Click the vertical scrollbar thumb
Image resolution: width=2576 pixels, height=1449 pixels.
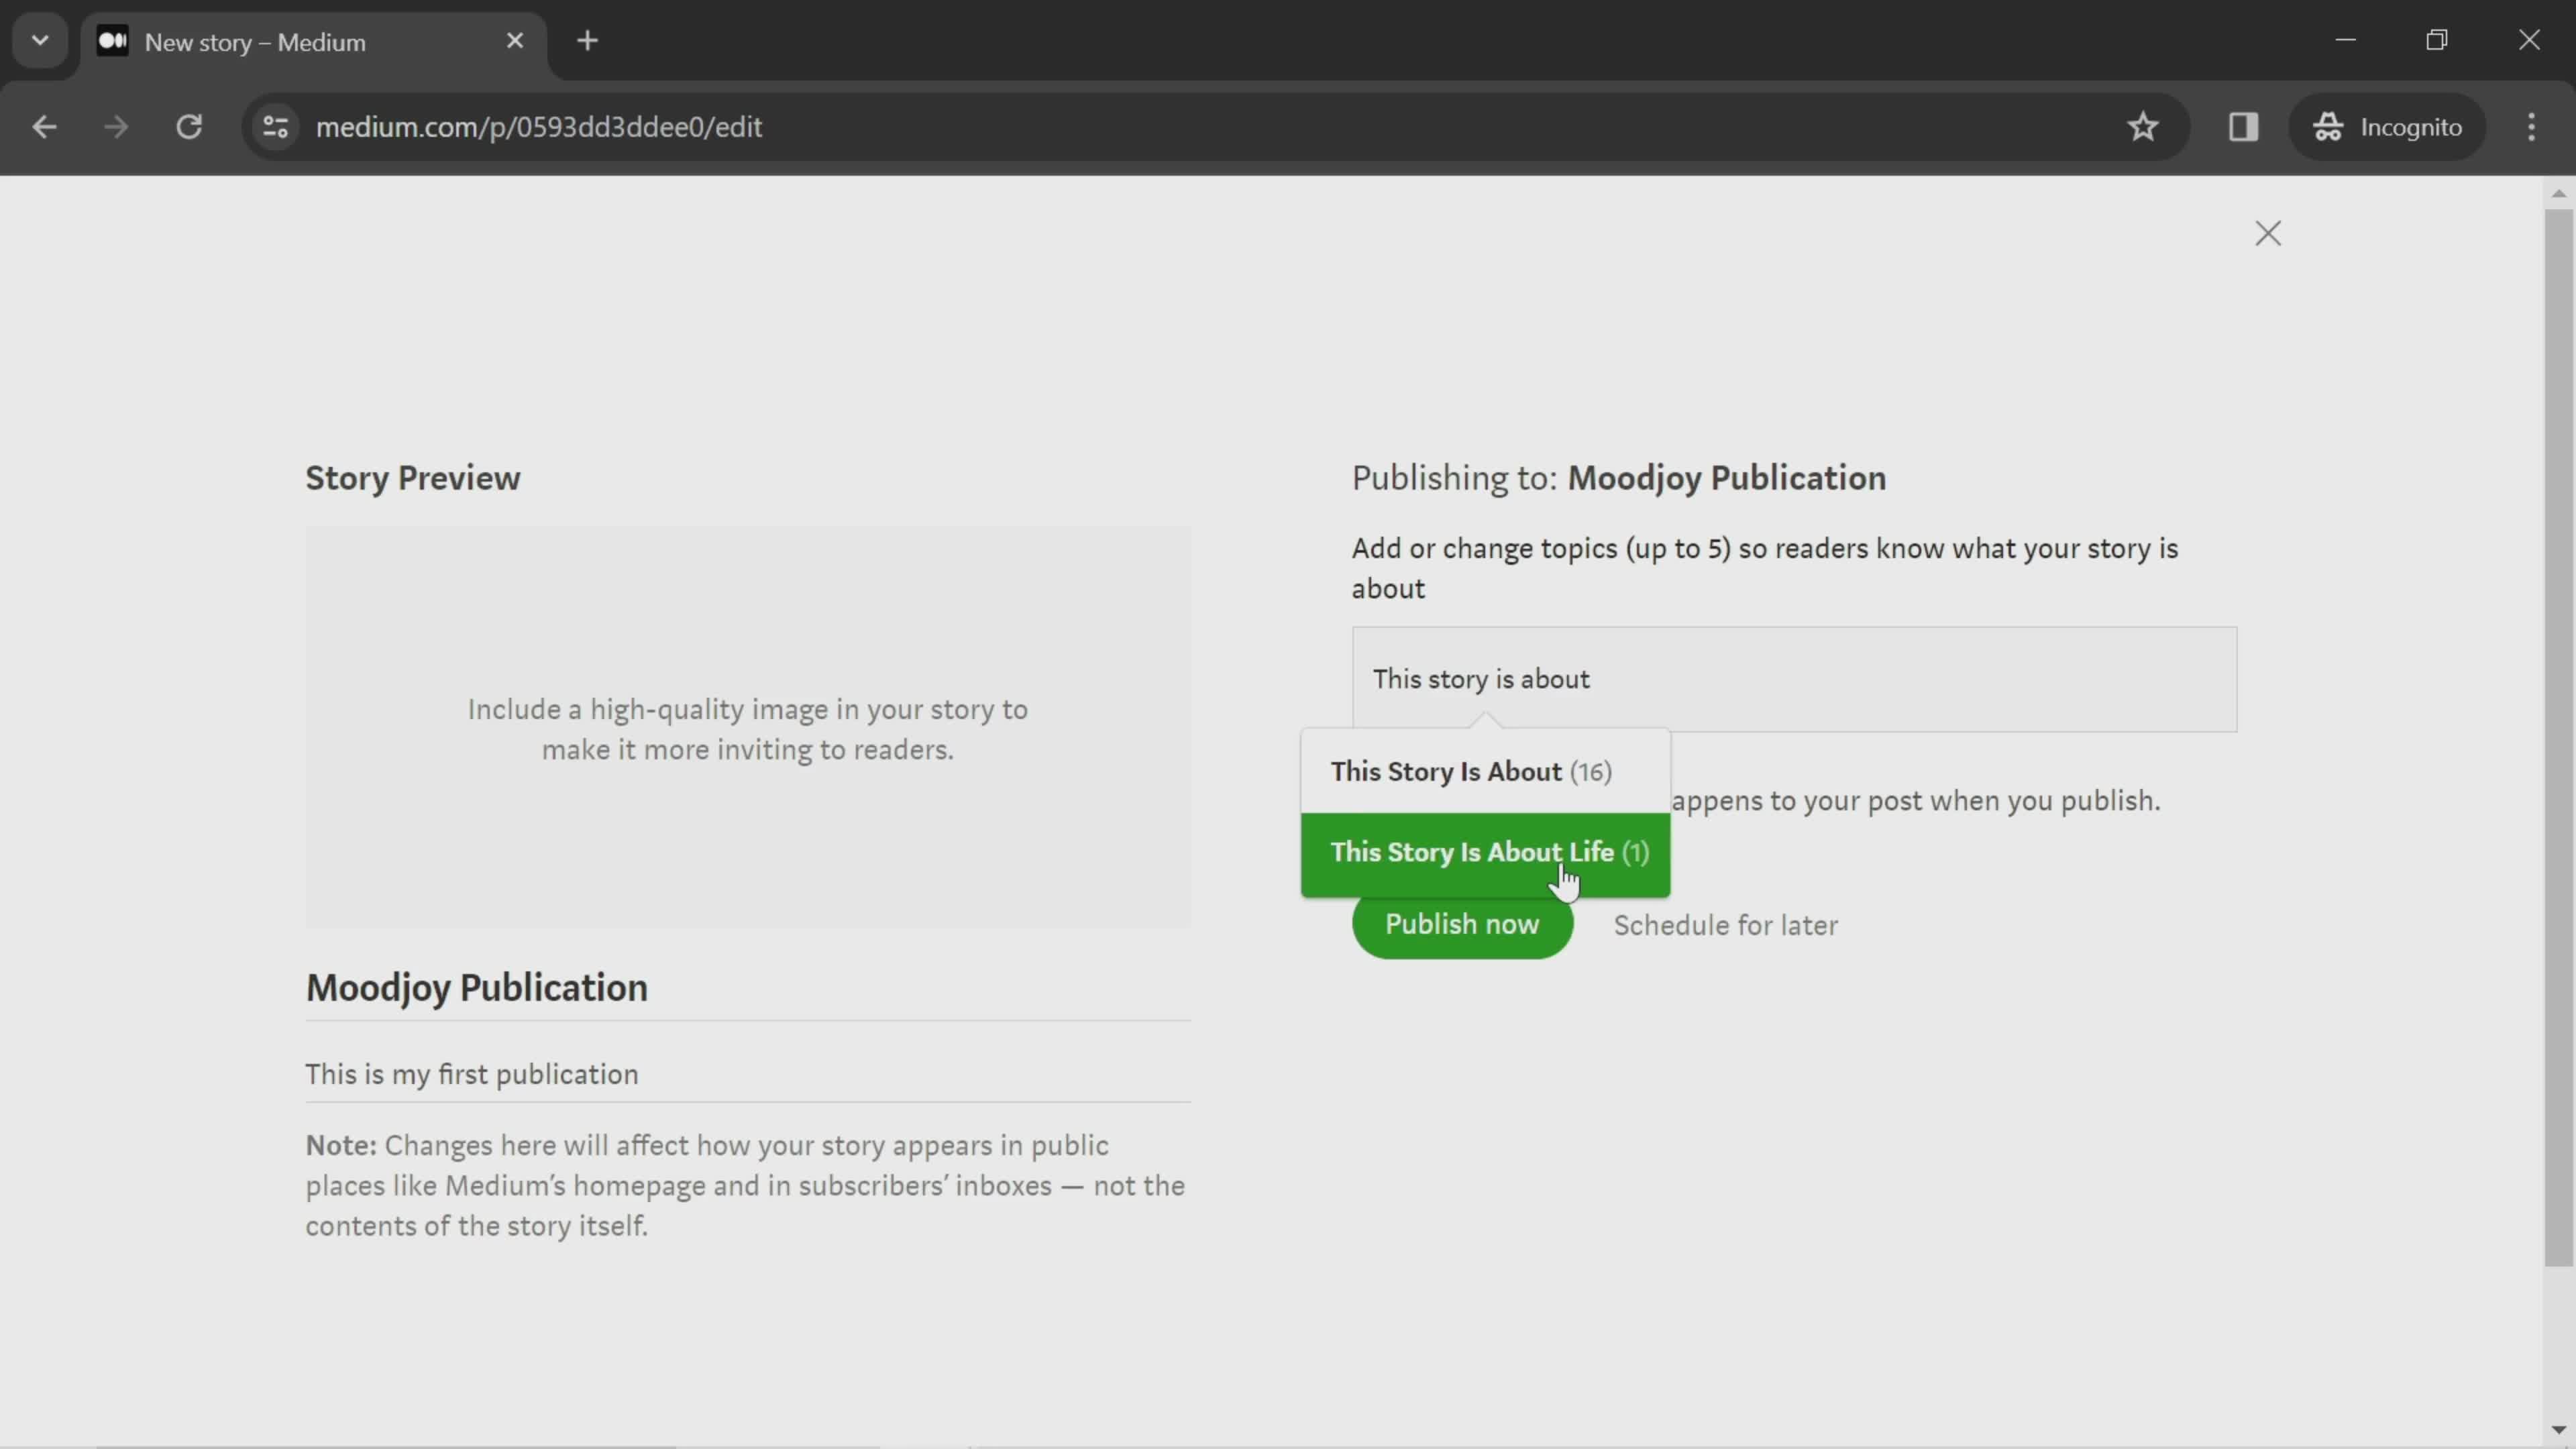2558,738
